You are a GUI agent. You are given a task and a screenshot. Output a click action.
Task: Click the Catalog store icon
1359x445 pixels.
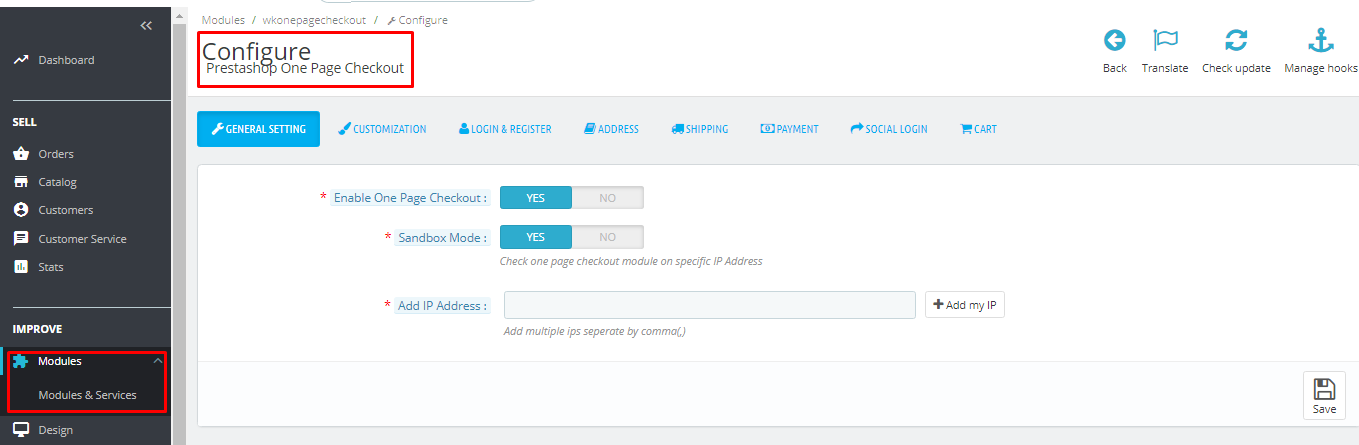[x=20, y=182]
